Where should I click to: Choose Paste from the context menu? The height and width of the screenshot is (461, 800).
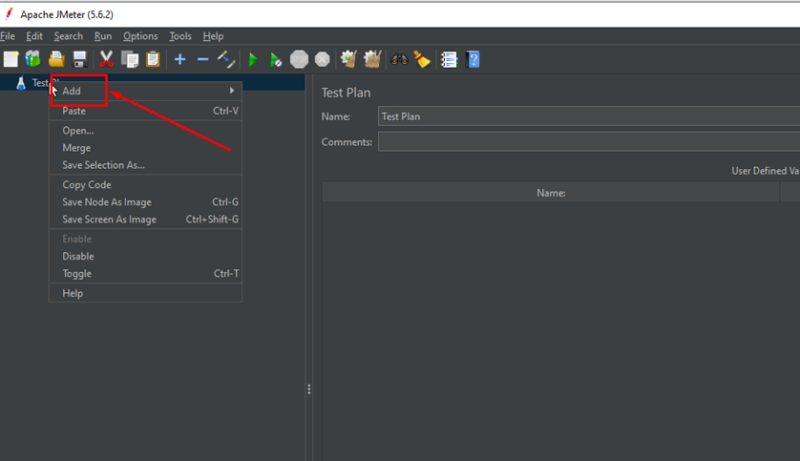[x=145, y=111]
